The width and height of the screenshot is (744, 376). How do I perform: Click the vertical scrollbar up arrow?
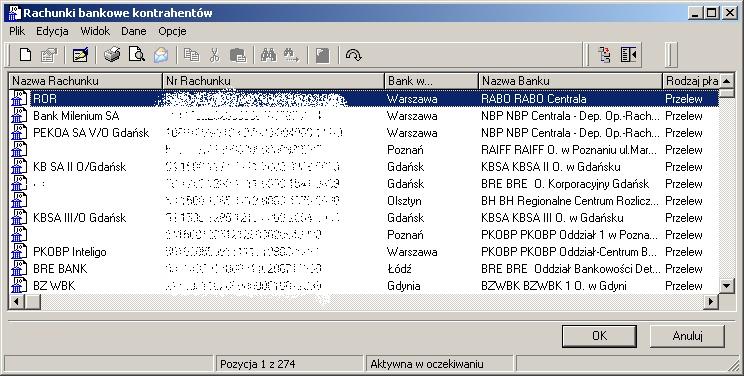tap(727, 81)
